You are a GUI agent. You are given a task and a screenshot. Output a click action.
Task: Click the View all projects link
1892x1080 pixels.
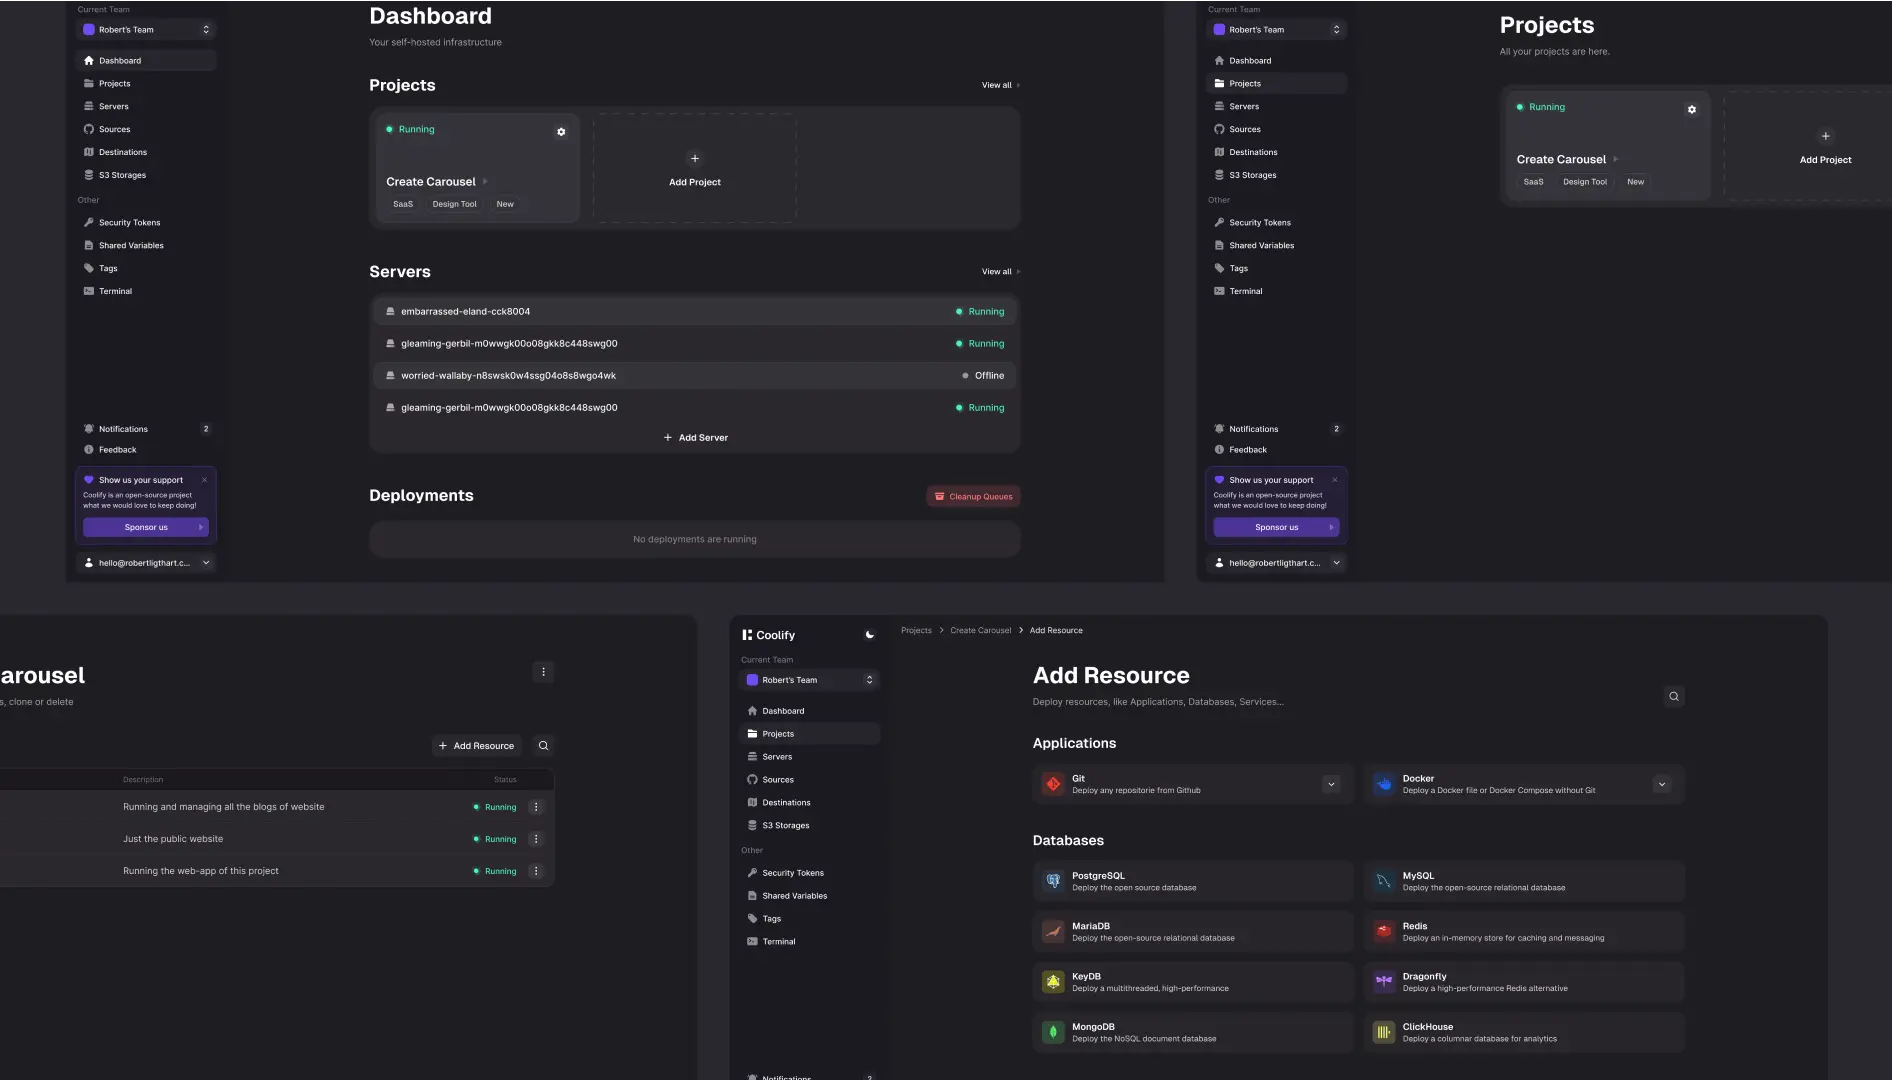(998, 85)
